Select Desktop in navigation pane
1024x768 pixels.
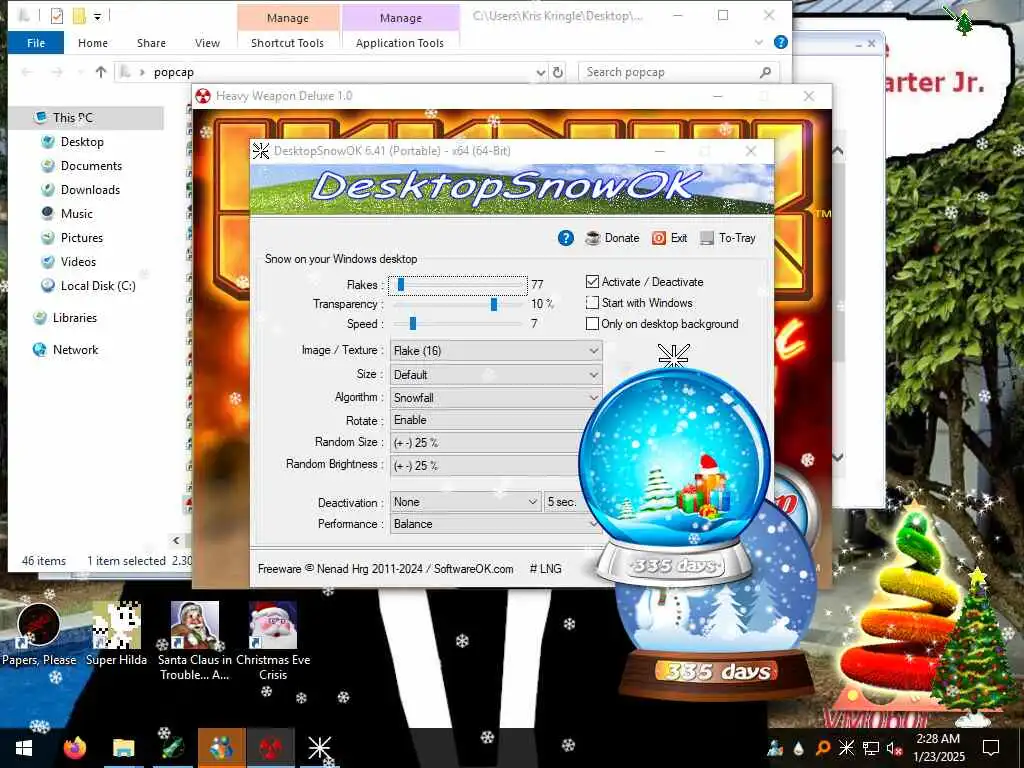coord(82,142)
